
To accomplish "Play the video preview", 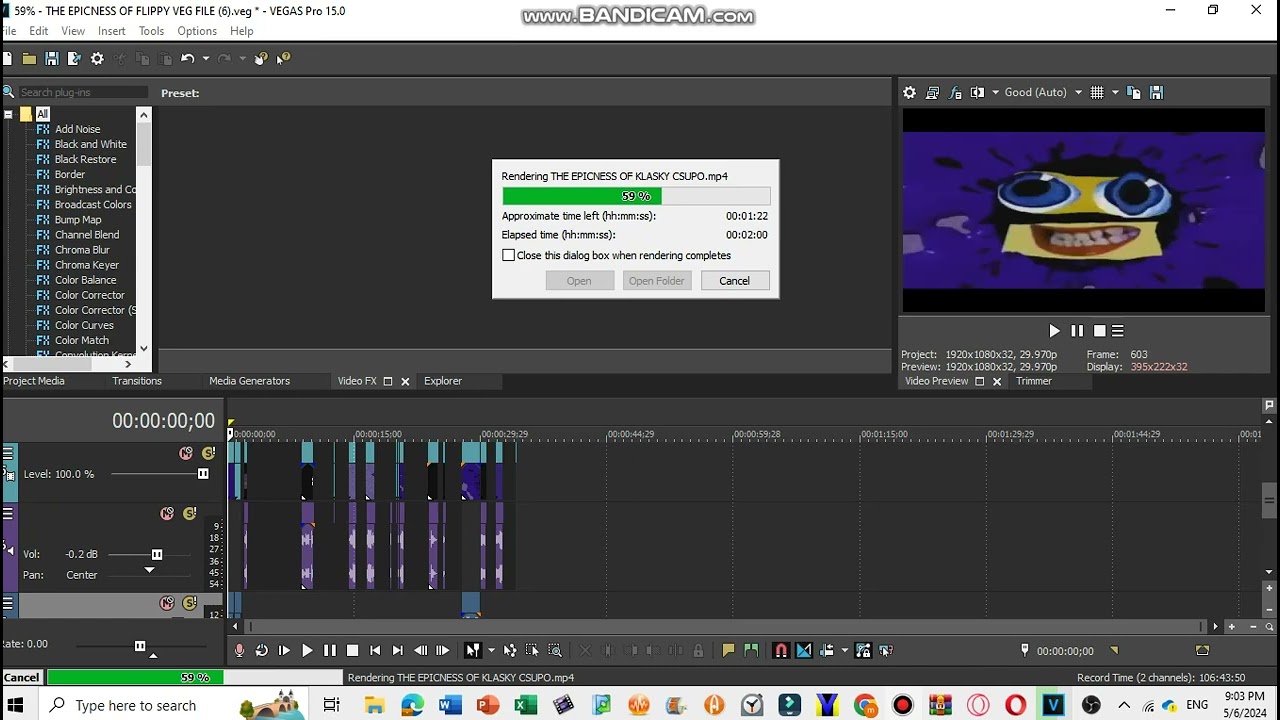I will point(1054,331).
